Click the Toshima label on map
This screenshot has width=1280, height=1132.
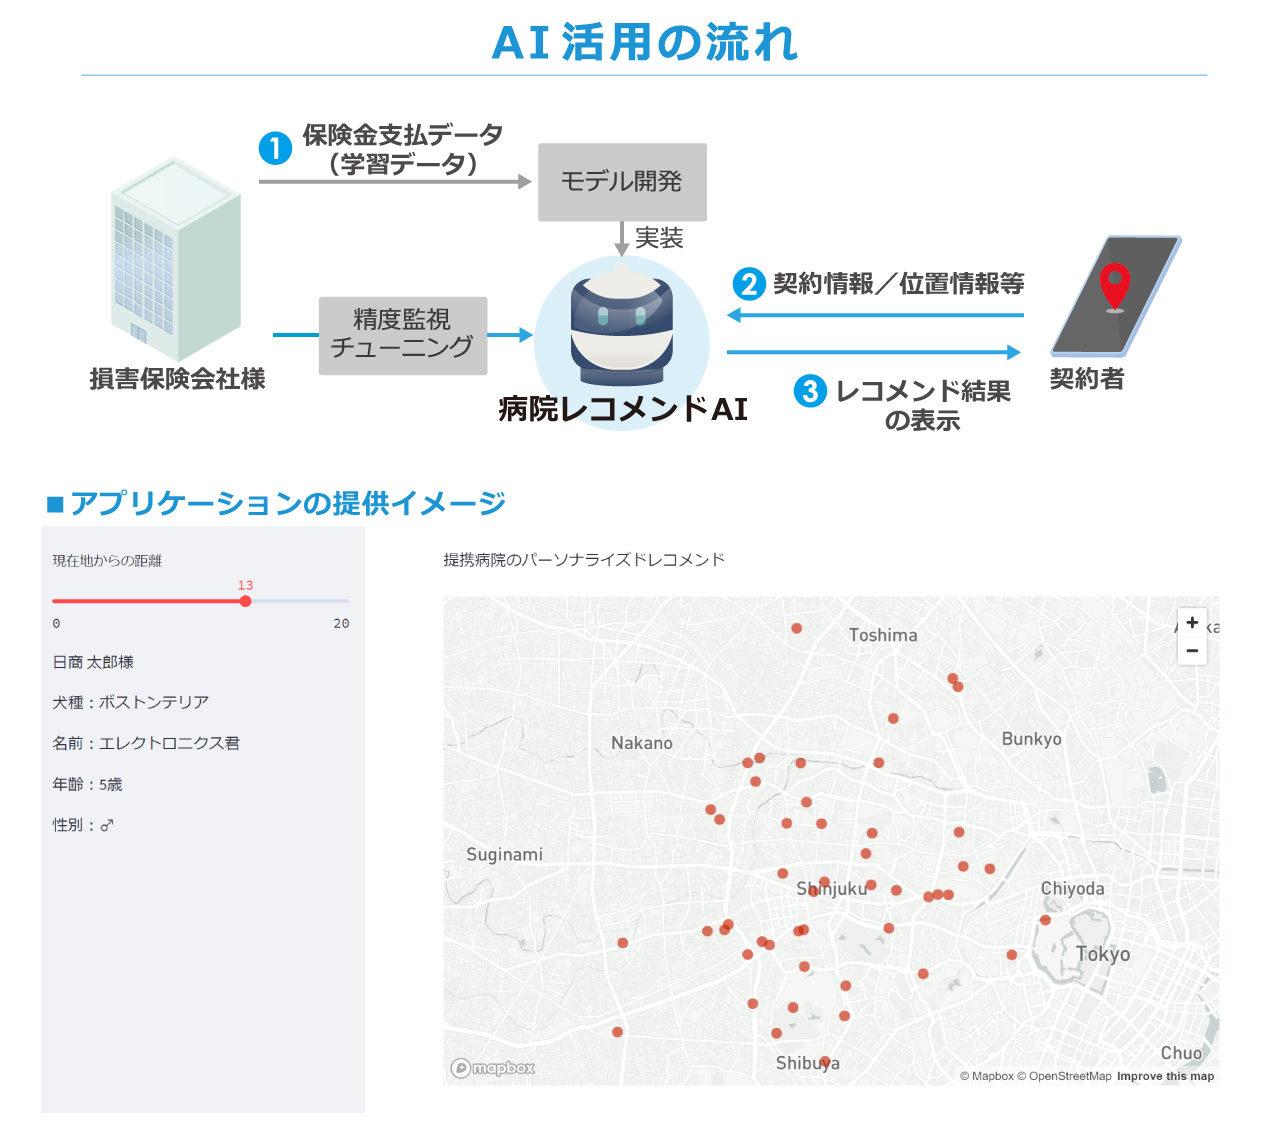[883, 635]
